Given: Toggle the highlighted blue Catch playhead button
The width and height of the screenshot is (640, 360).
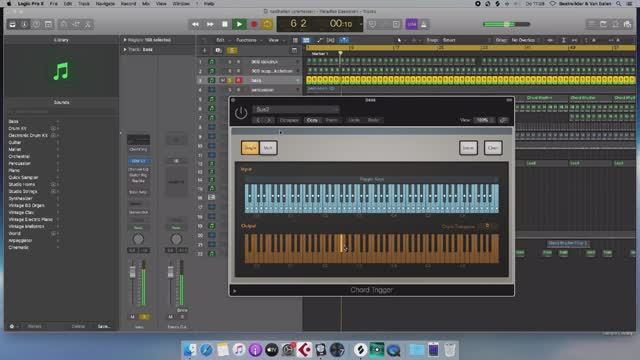Looking at the screenshot, I should tap(344, 40).
